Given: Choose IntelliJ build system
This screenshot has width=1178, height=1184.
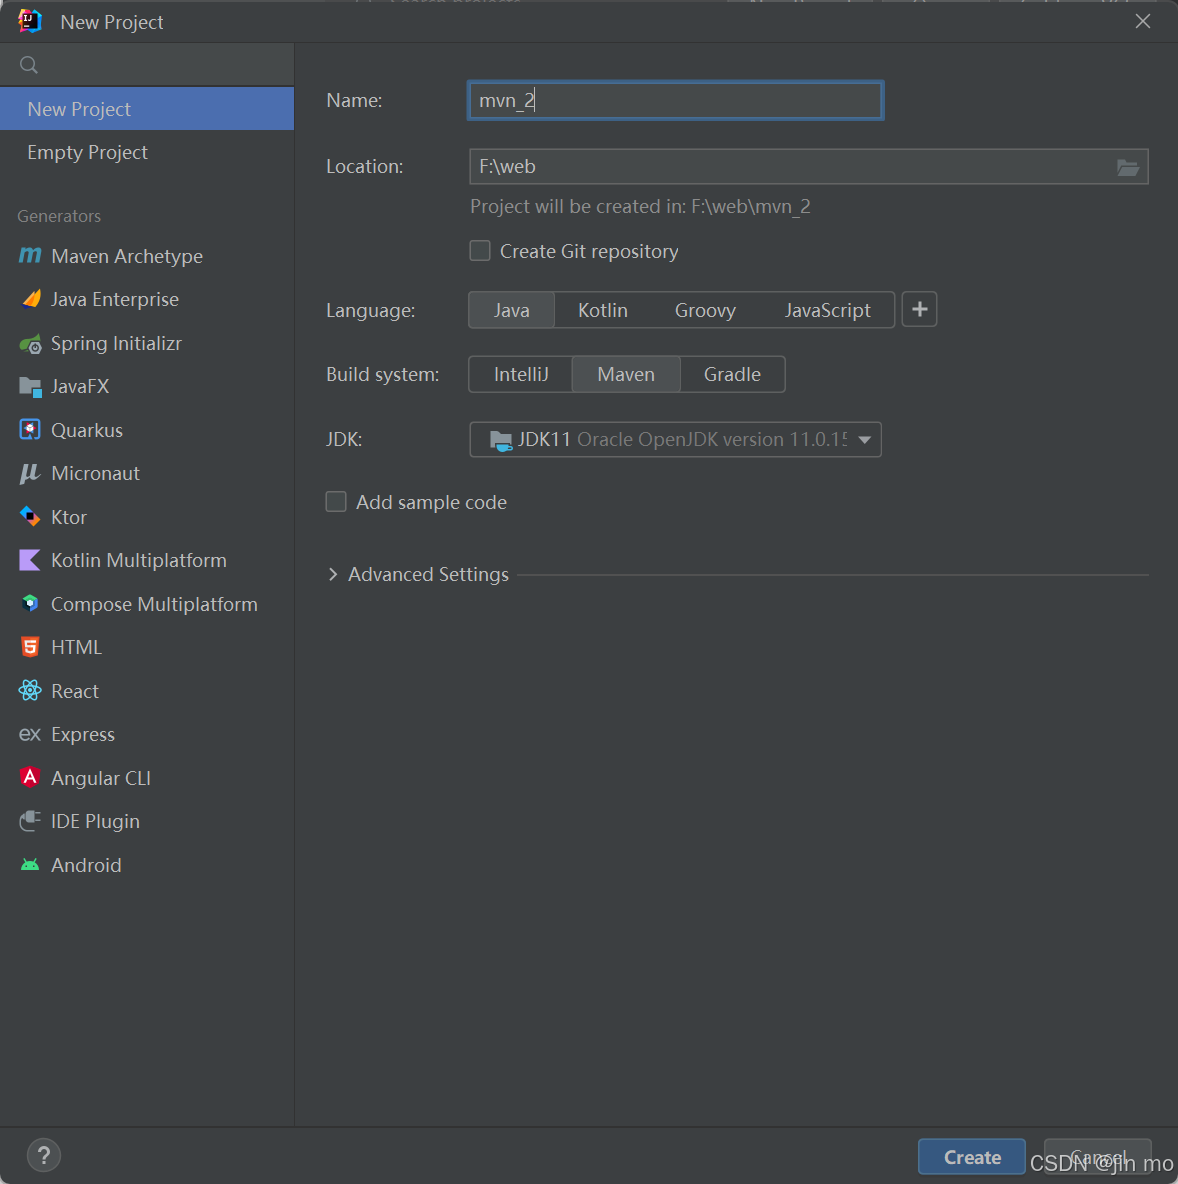Looking at the screenshot, I should click(x=521, y=375).
